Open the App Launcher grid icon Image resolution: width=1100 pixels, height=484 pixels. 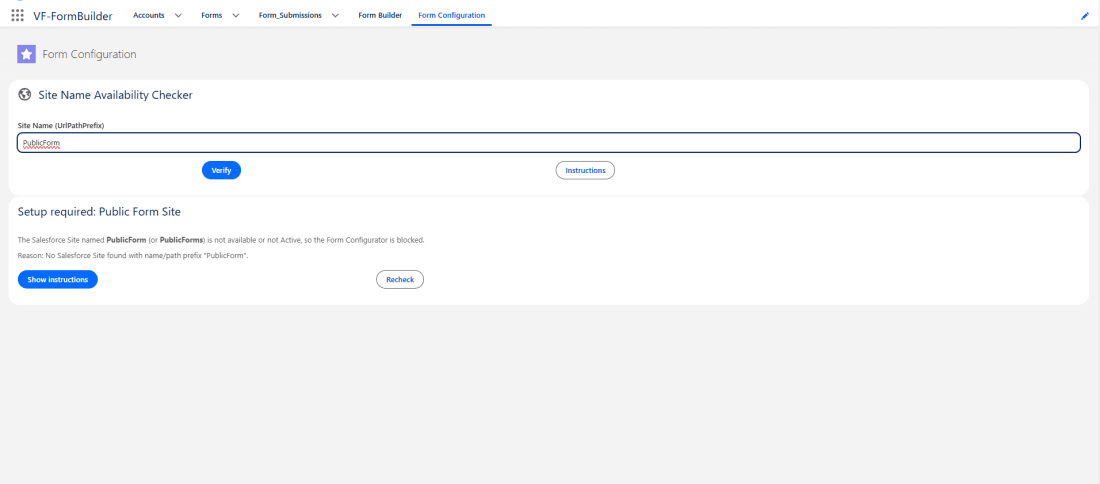[18, 15]
